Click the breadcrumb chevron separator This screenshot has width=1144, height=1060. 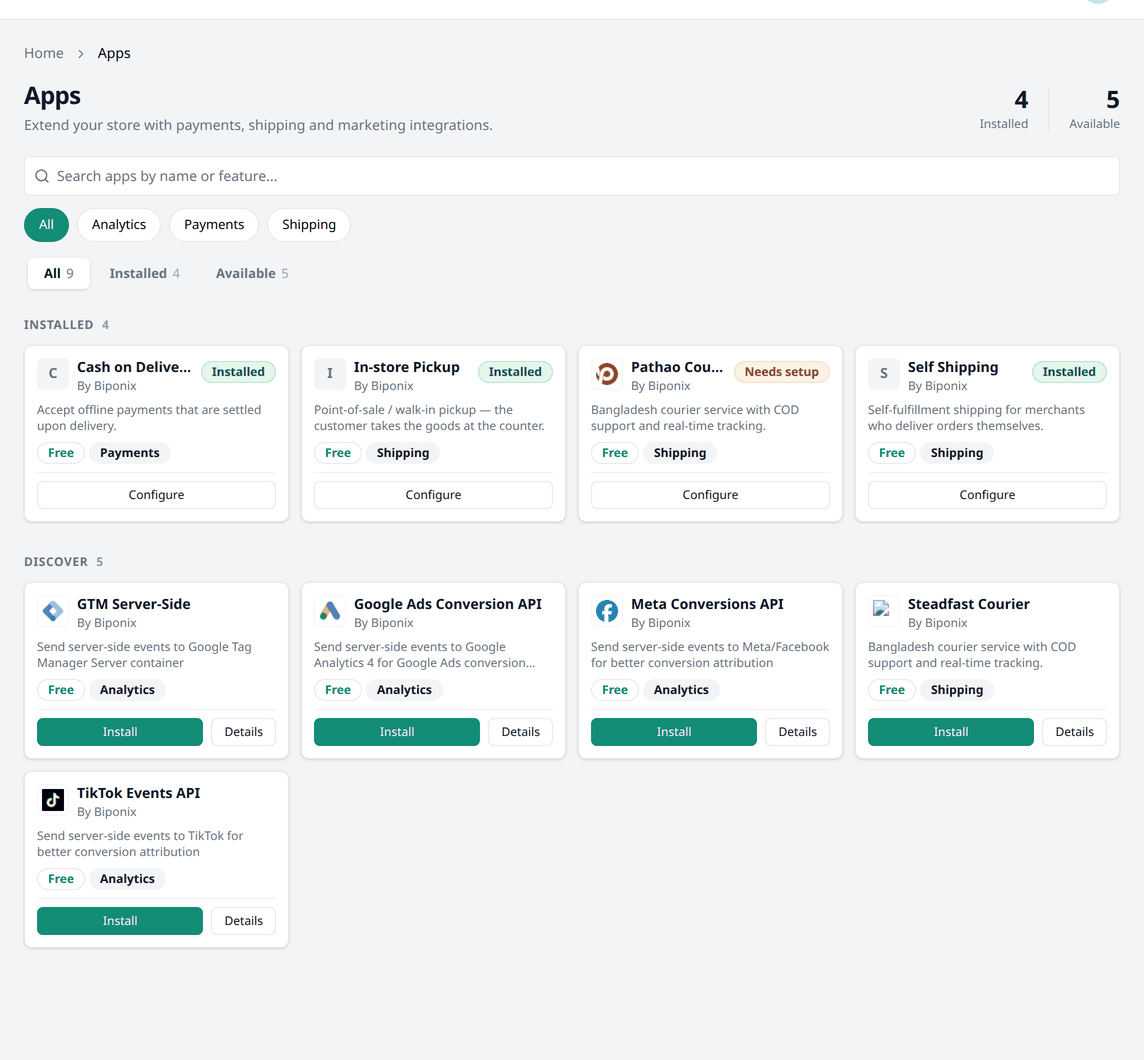coord(81,54)
